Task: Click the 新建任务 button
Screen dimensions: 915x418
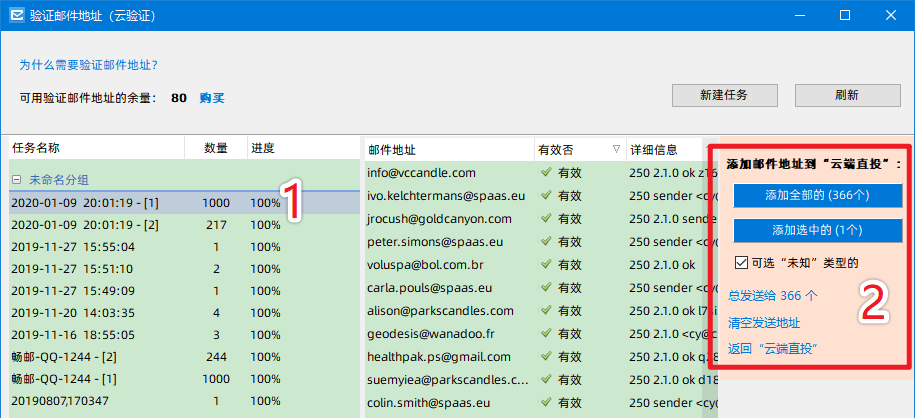Action: pos(725,95)
